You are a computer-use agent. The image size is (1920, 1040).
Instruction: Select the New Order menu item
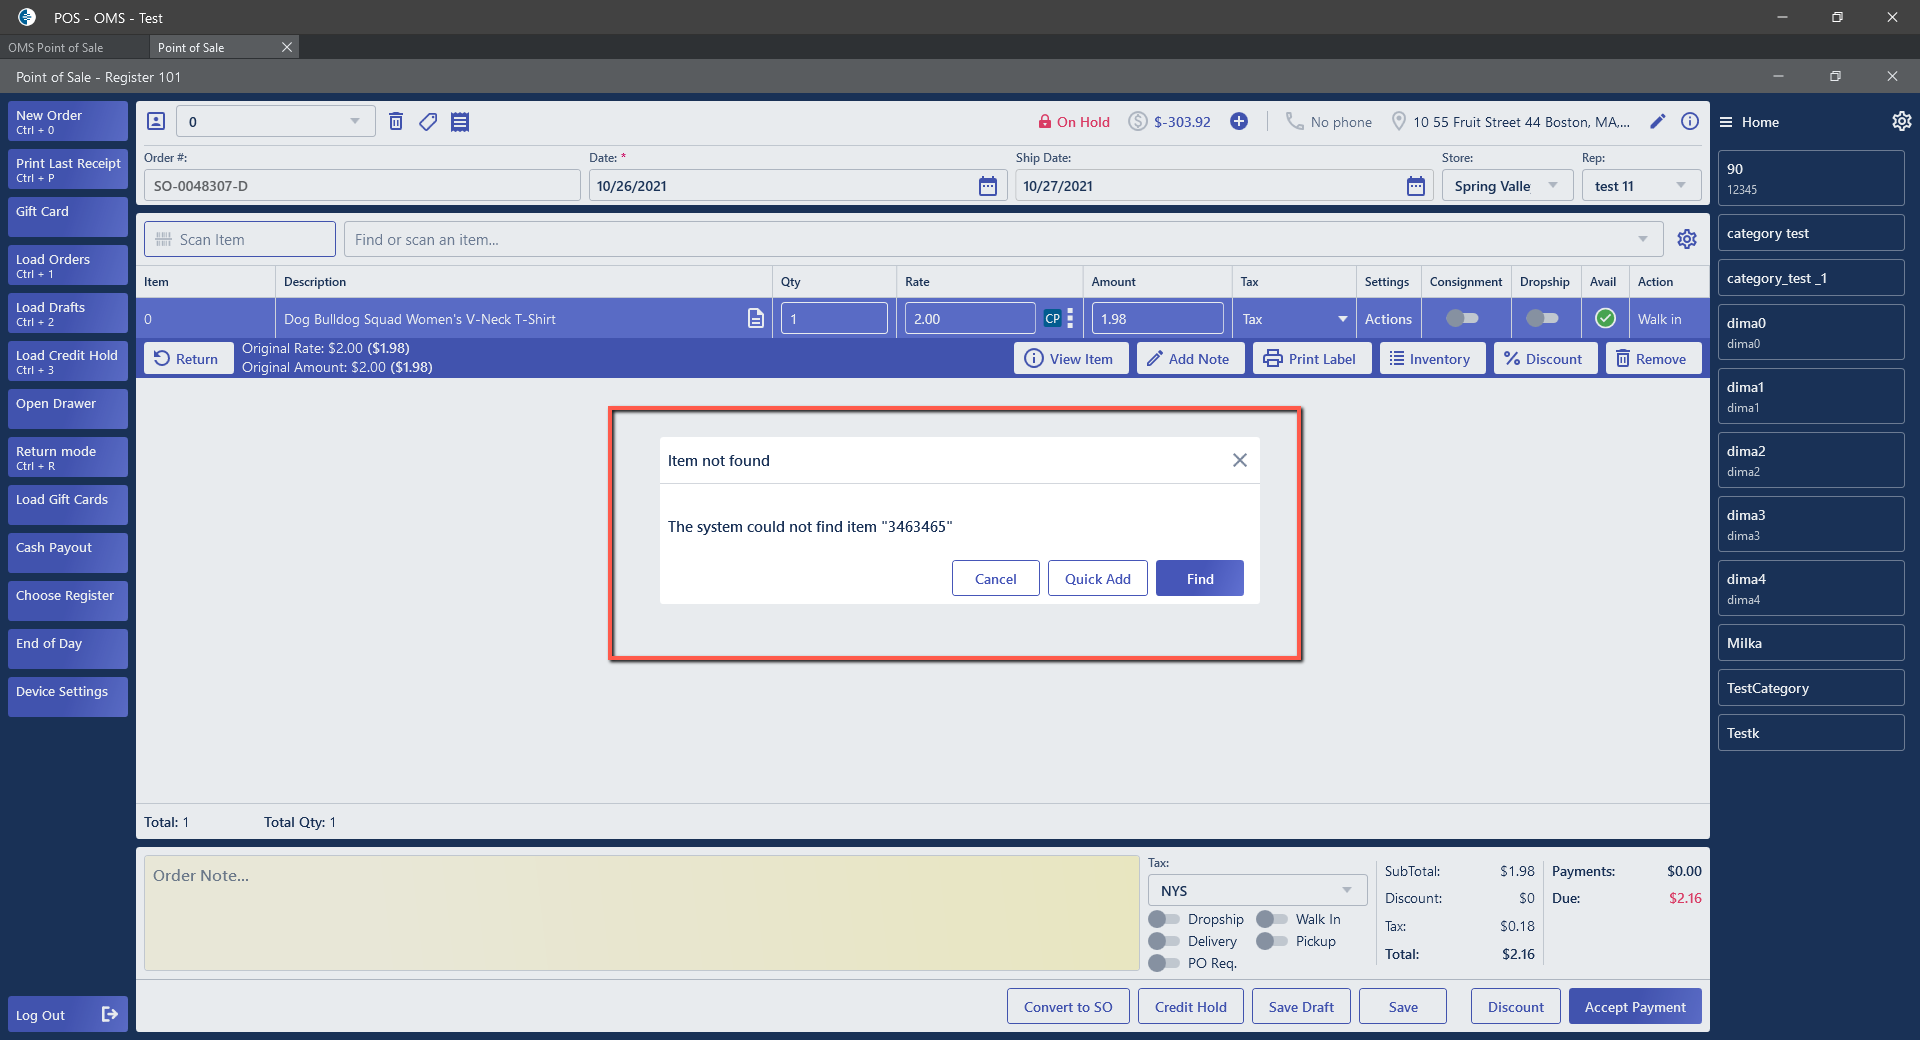[68, 121]
